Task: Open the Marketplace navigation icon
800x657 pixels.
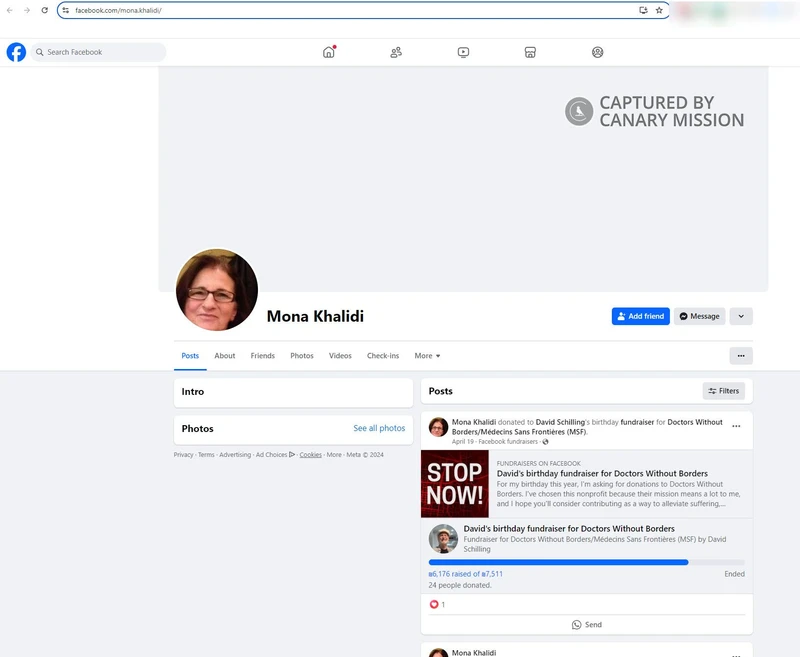Action: 530,51
